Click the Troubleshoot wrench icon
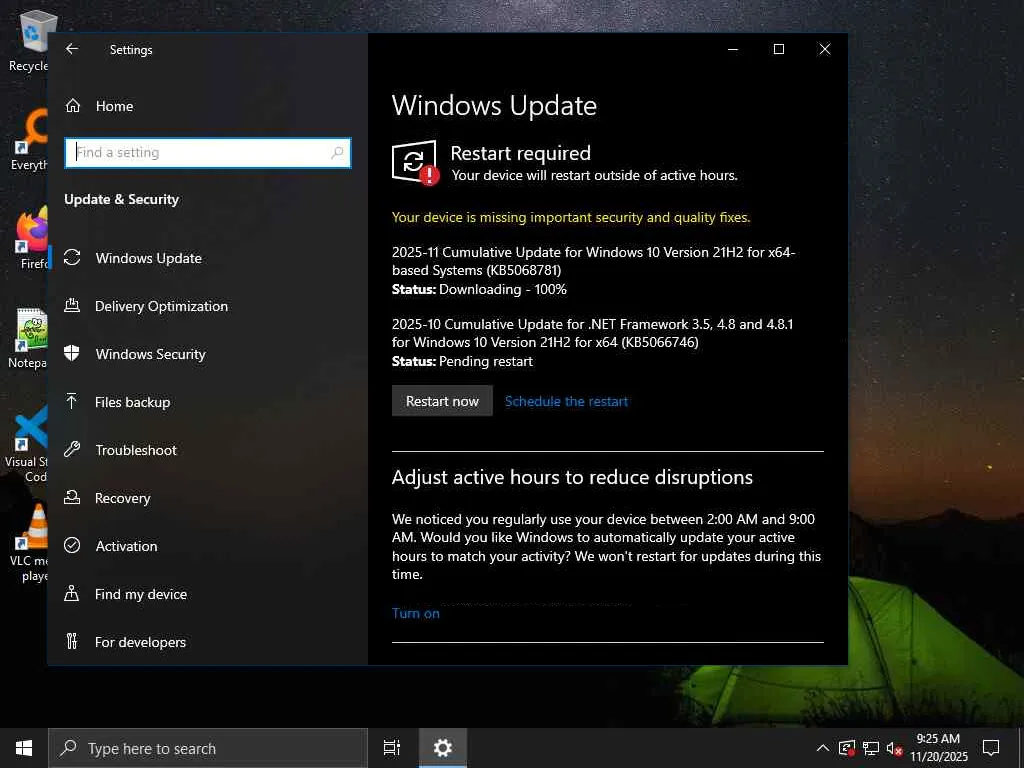Screen dimensions: 1024x768 click(x=72, y=449)
